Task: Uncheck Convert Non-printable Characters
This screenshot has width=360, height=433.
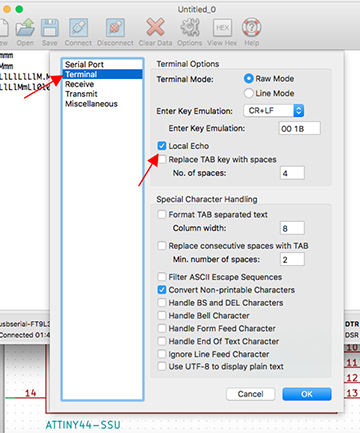Action: [x=162, y=290]
